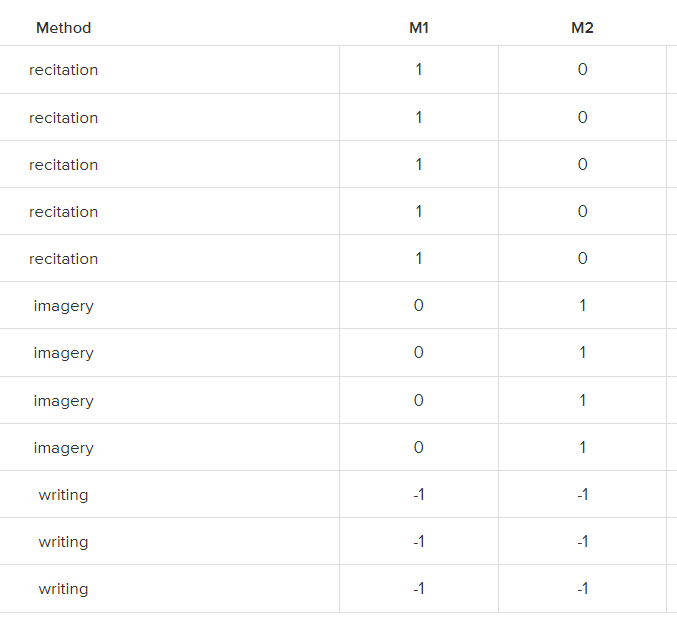Click M1 value in first recitation row
Screen dimensions: 677x623
[x=419, y=70]
